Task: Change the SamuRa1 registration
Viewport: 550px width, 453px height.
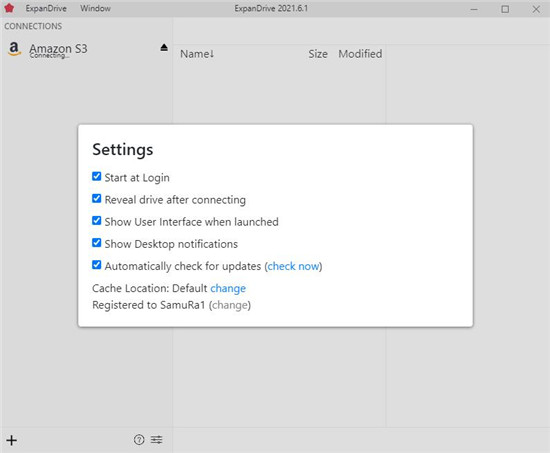Action: [x=230, y=305]
